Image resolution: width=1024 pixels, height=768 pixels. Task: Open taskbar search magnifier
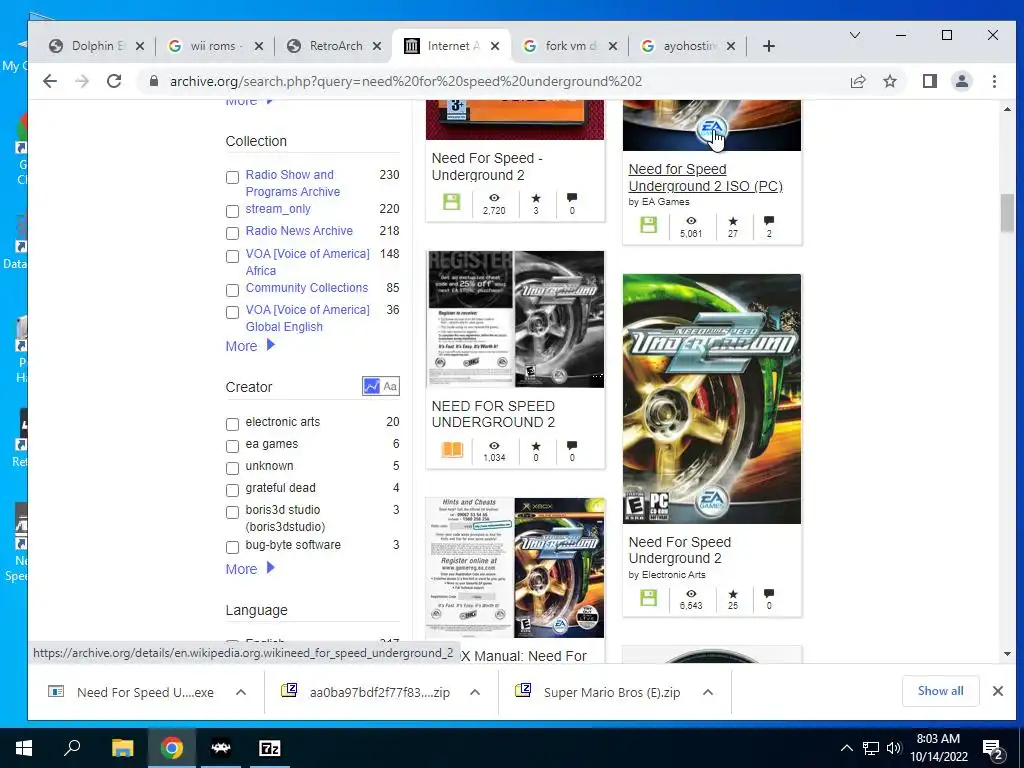[72, 748]
